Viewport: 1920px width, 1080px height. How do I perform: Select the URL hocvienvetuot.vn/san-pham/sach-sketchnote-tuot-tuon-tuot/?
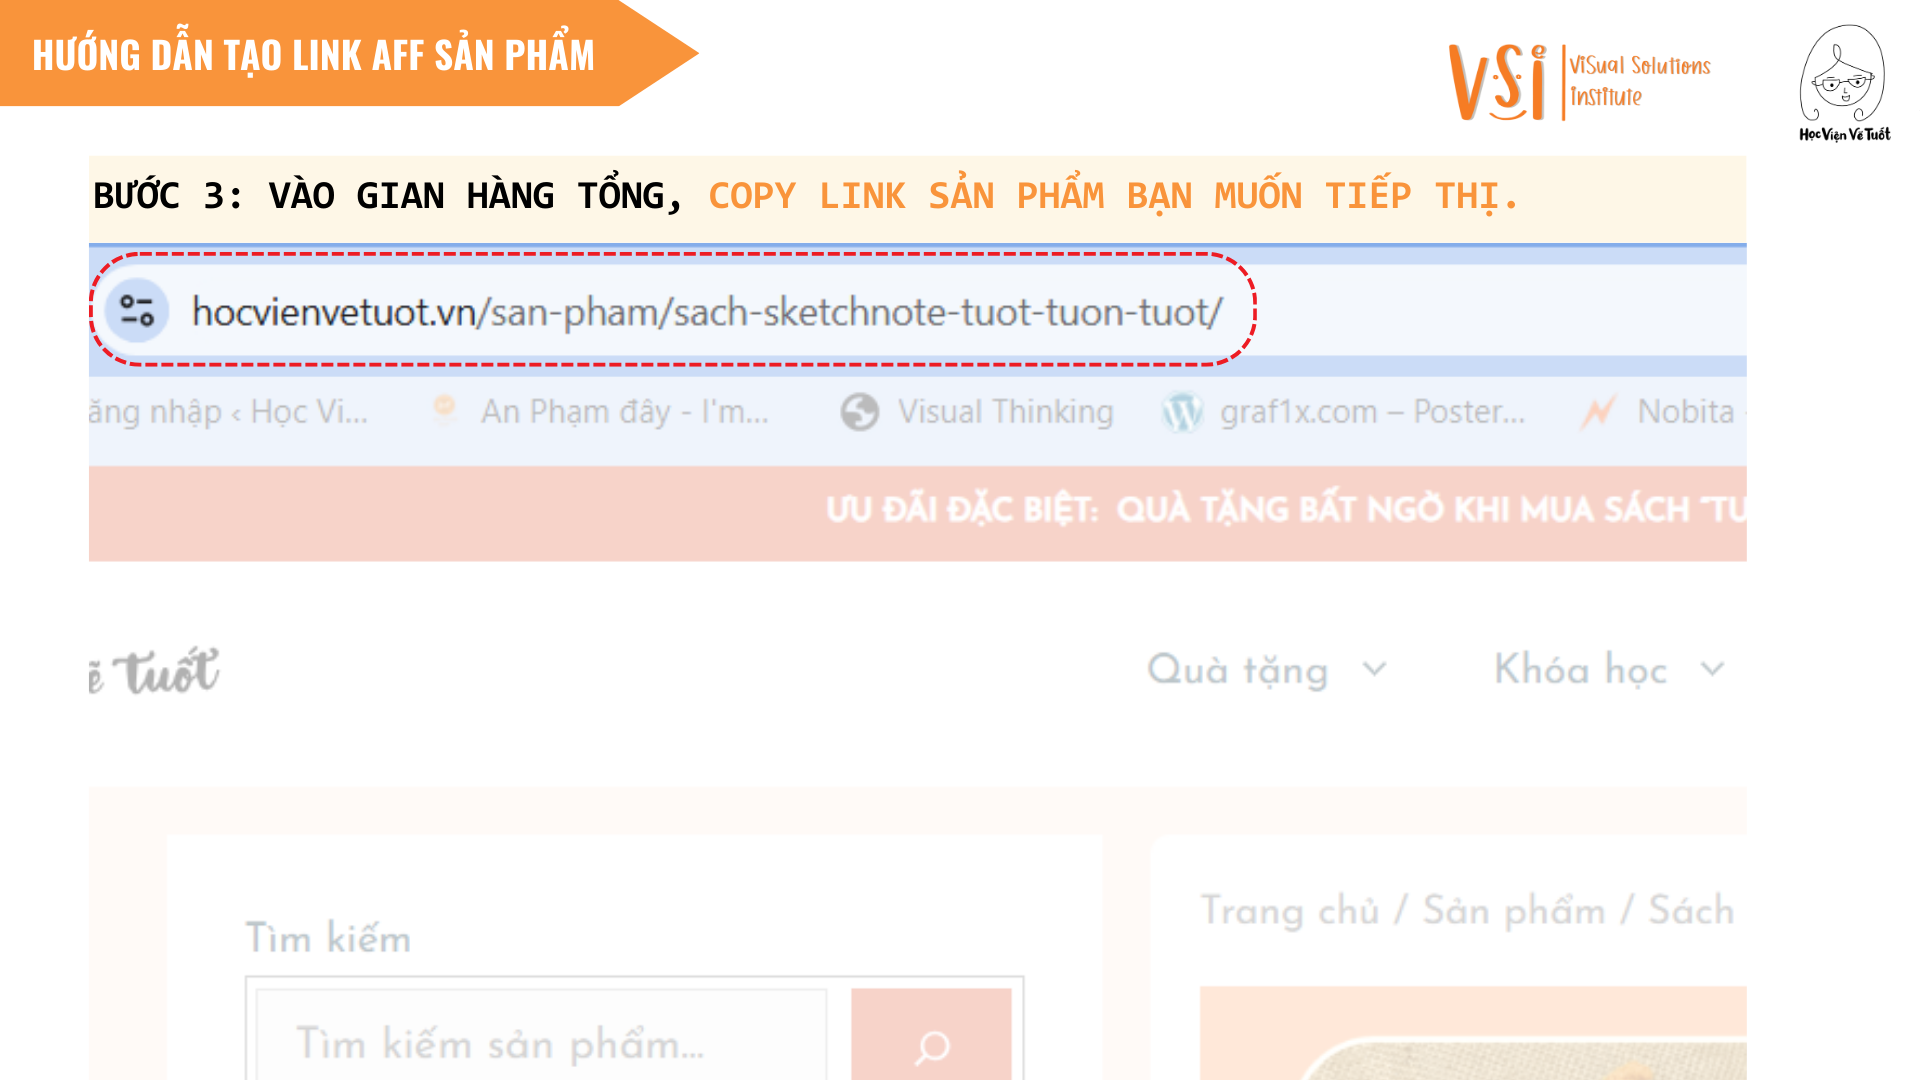coord(707,312)
